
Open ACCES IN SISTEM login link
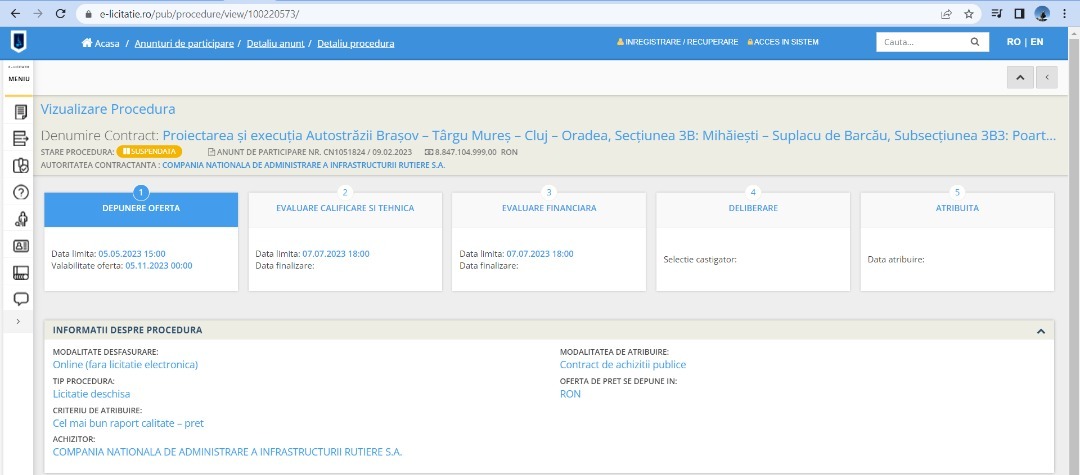pos(783,42)
